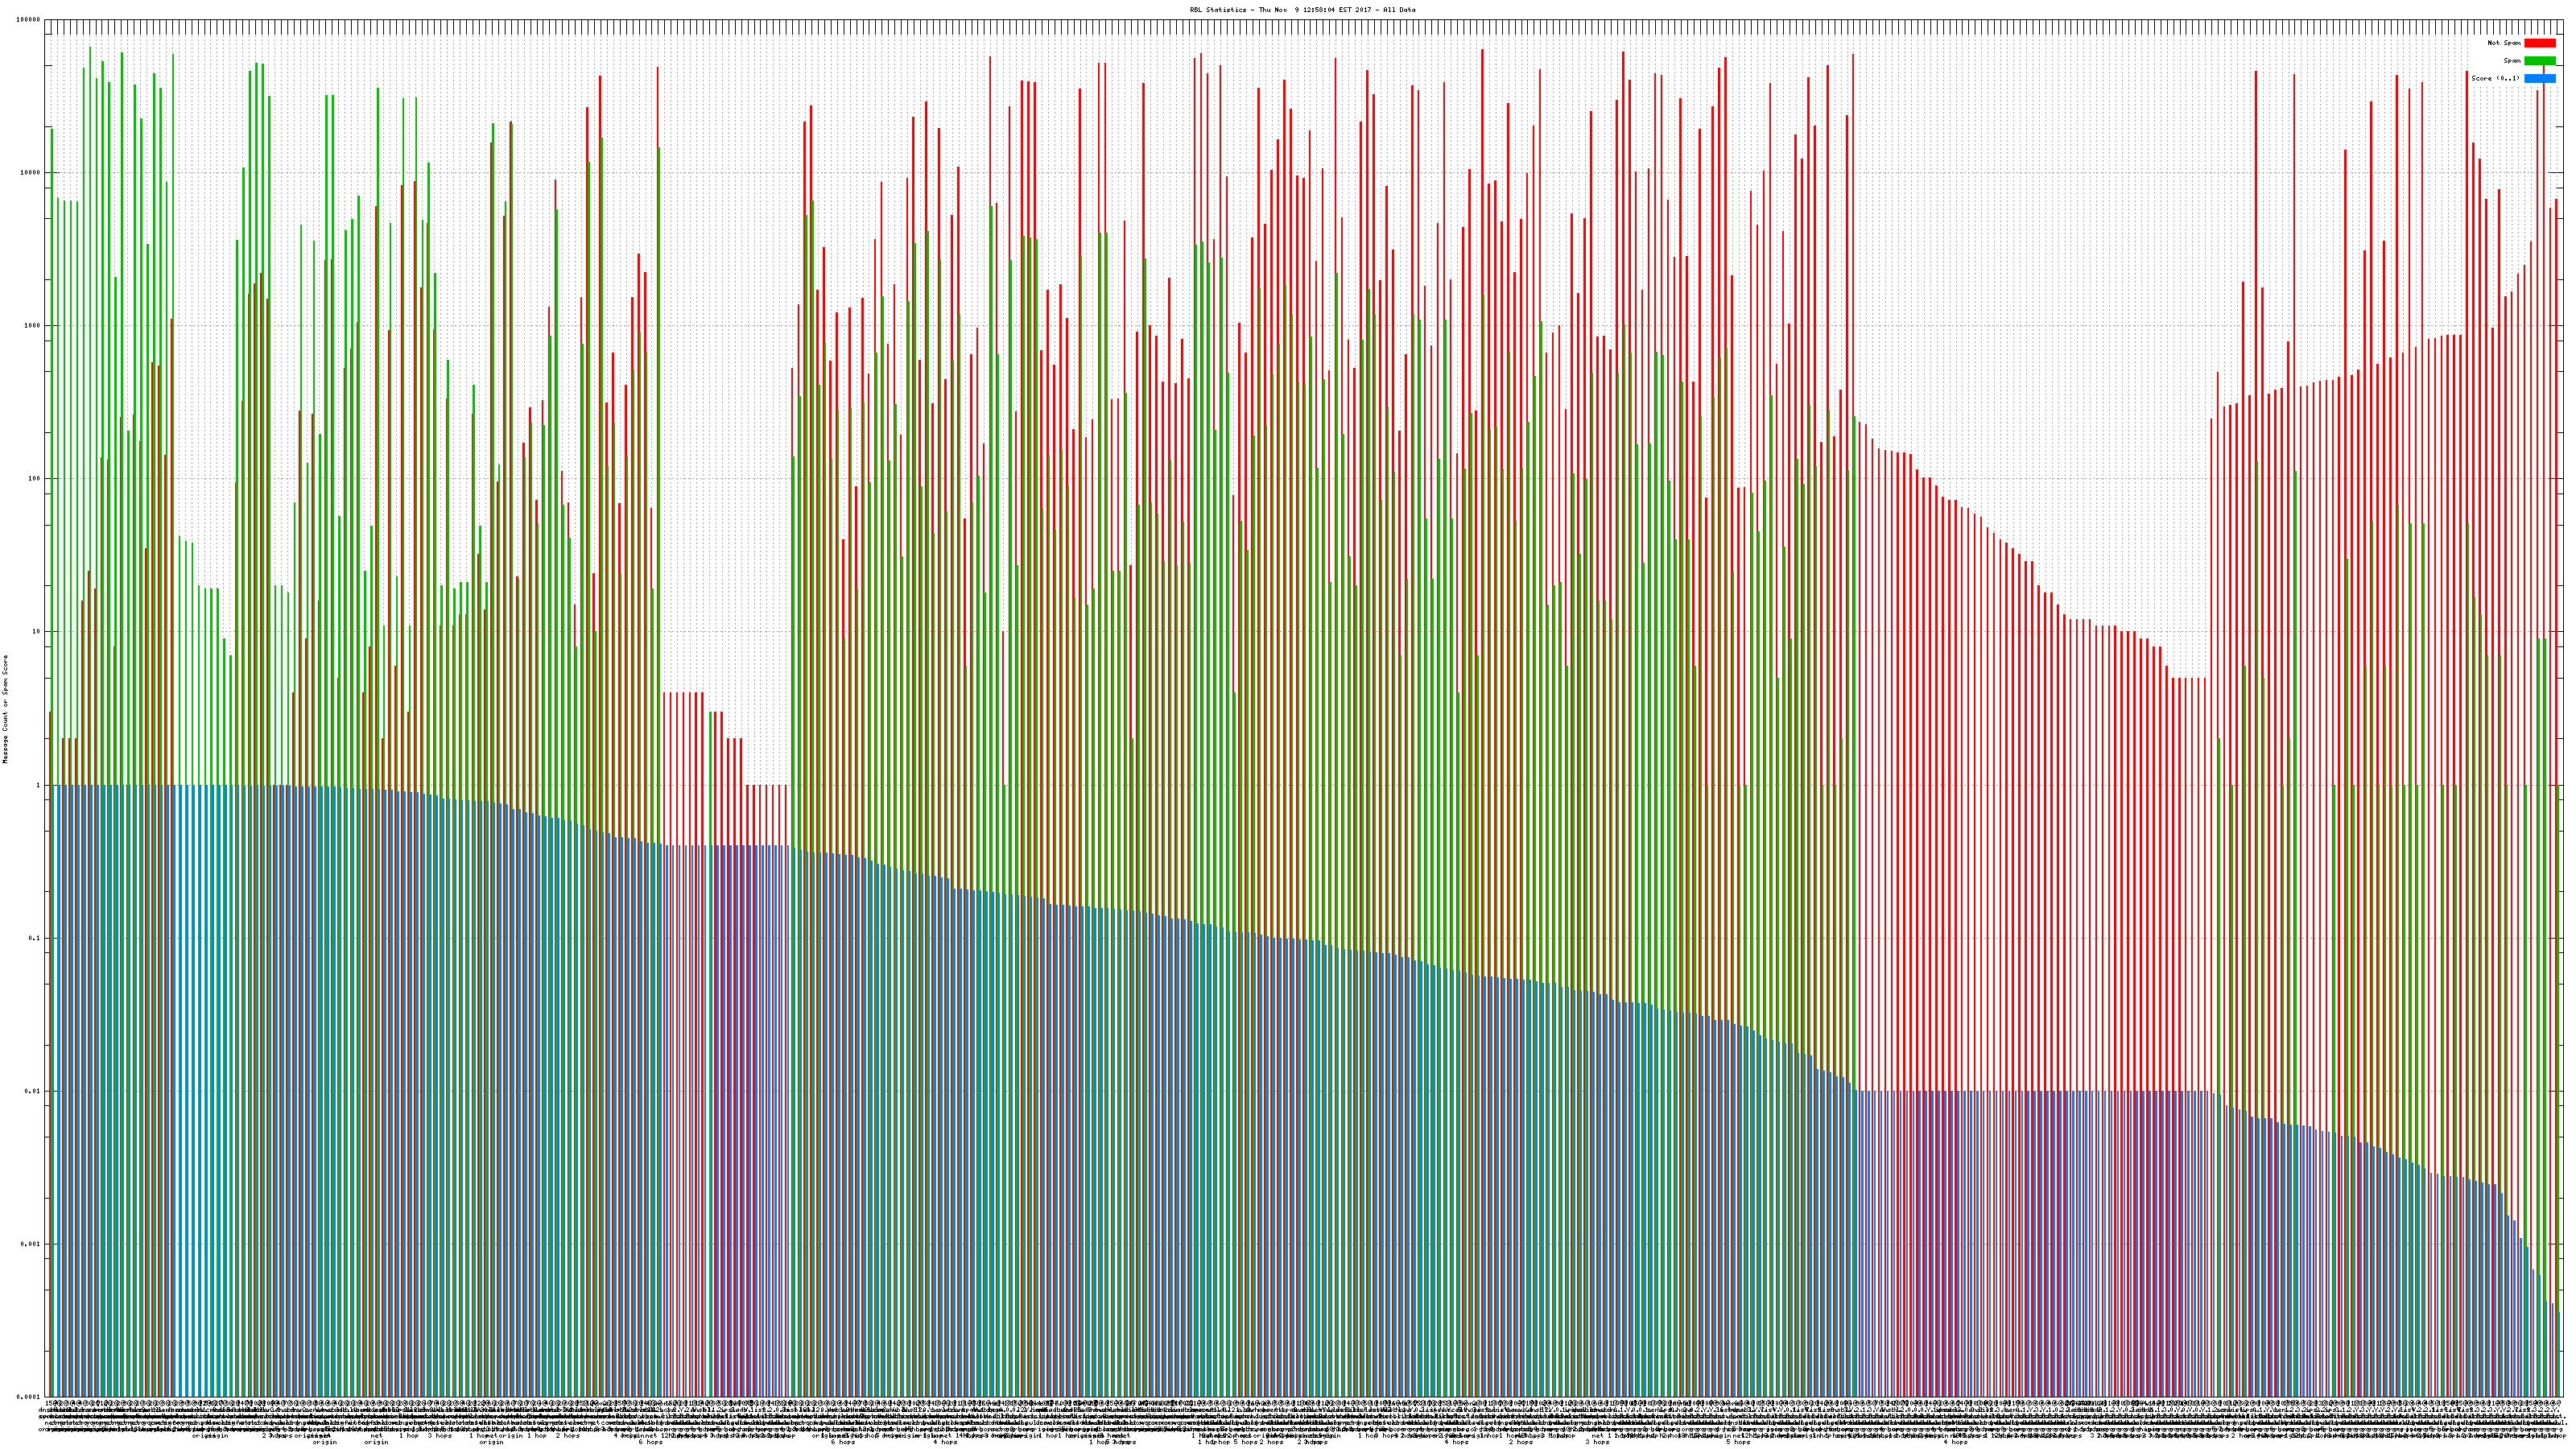Click the leftmost '3 hops' x-axis label
2576x1449 pixels.
pos(440,1435)
